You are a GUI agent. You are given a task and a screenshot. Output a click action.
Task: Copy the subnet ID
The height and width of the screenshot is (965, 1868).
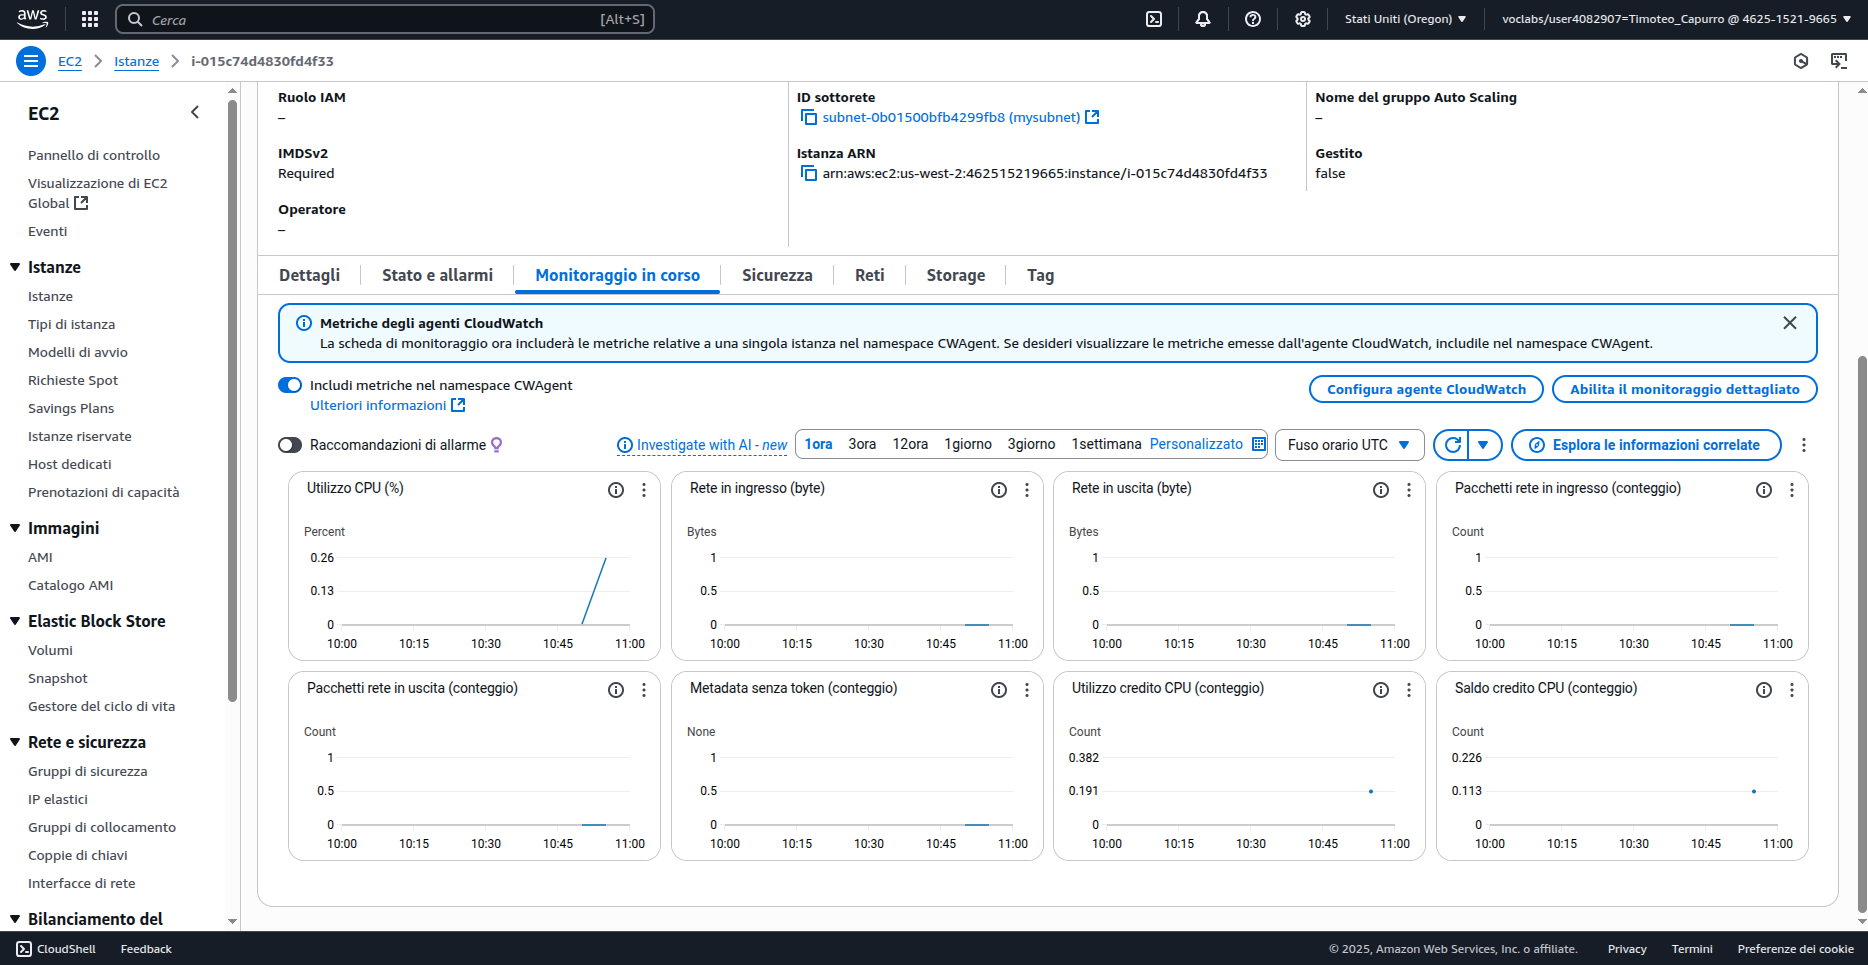pyautogui.click(x=809, y=118)
